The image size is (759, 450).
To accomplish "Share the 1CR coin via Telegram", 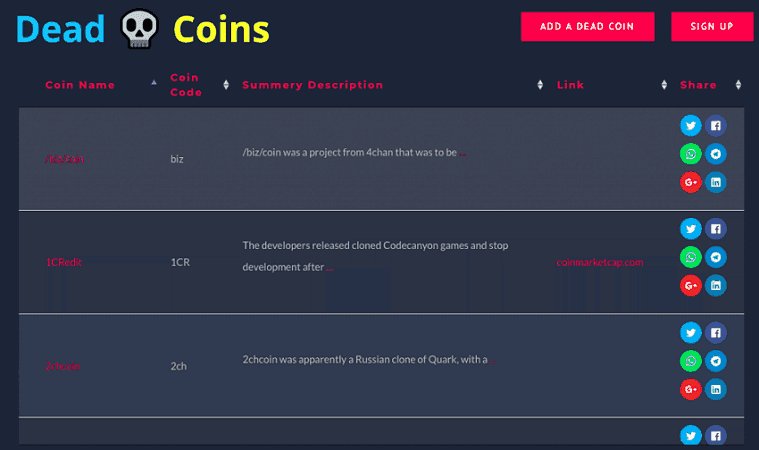I will 716,257.
